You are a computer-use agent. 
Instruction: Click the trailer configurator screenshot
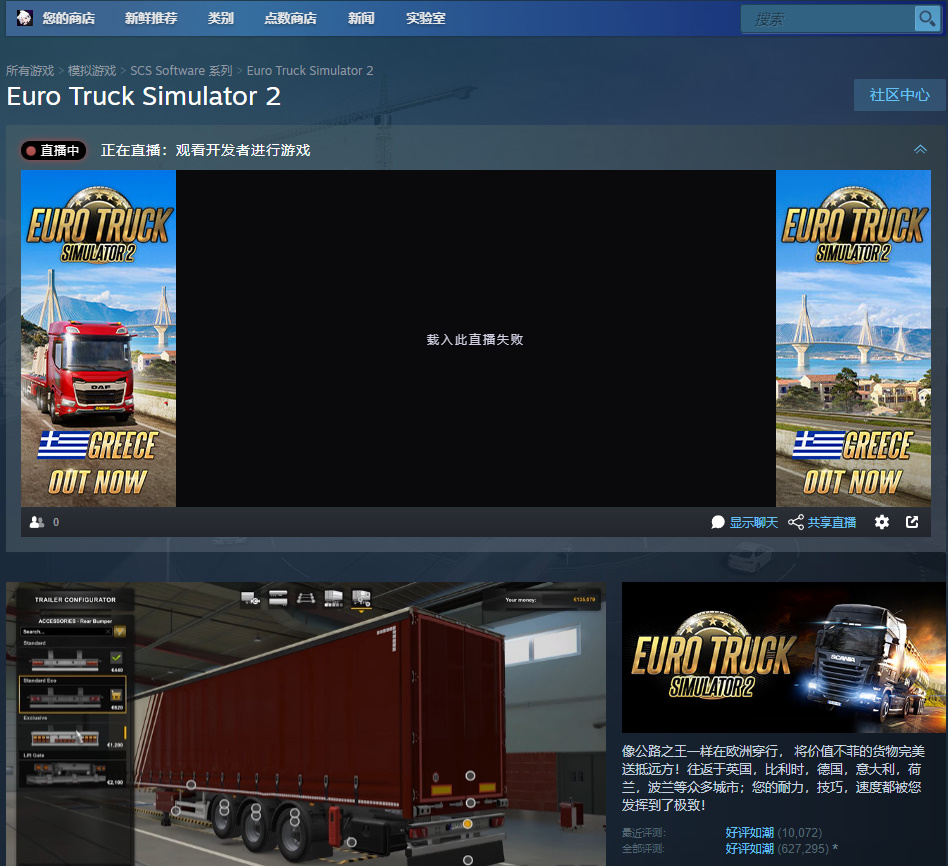[306, 724]
